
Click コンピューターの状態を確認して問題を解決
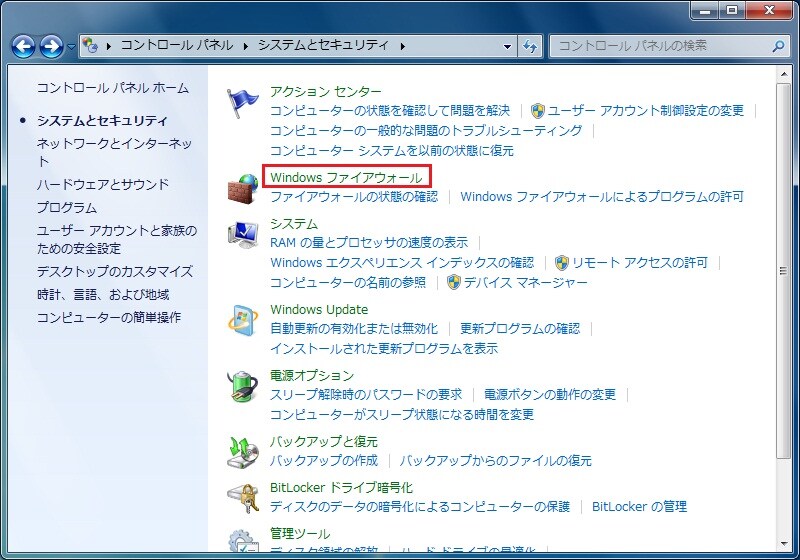[x=390, y=111]
